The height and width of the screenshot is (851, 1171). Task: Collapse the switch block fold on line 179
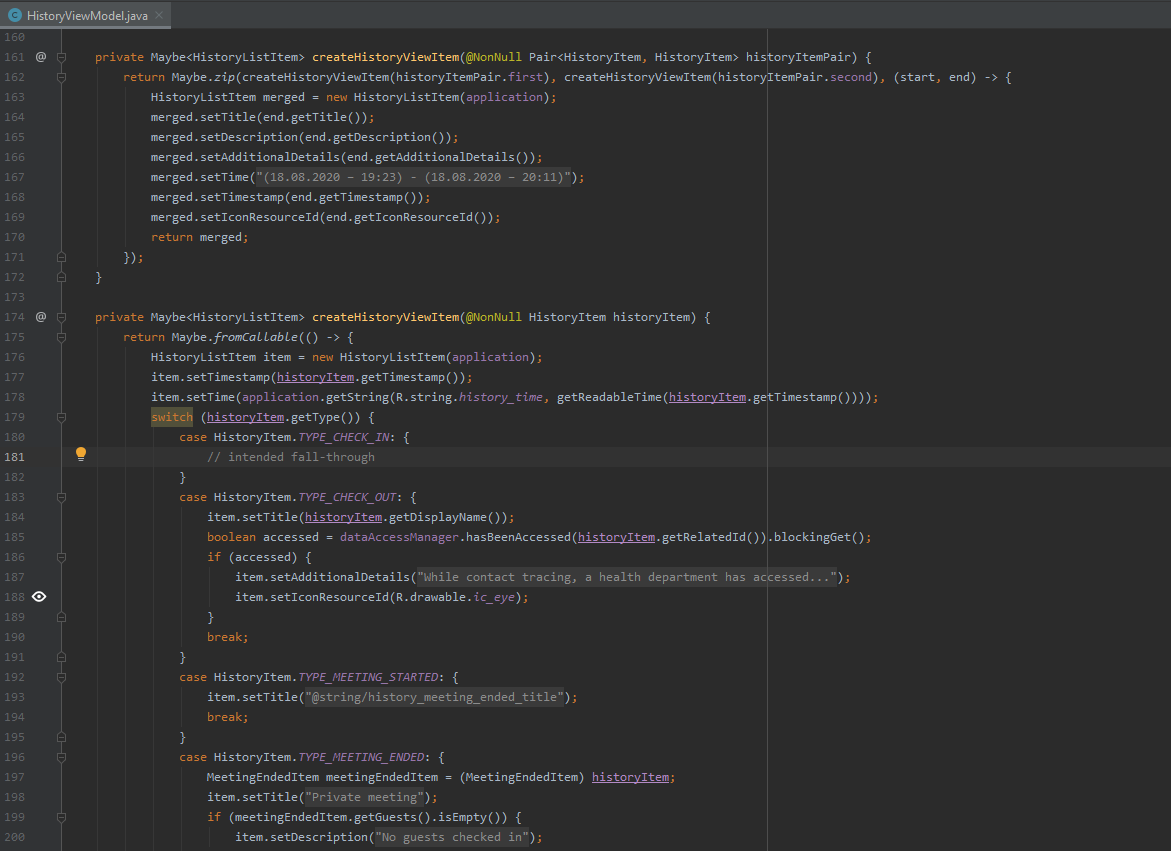click(61, 417)
